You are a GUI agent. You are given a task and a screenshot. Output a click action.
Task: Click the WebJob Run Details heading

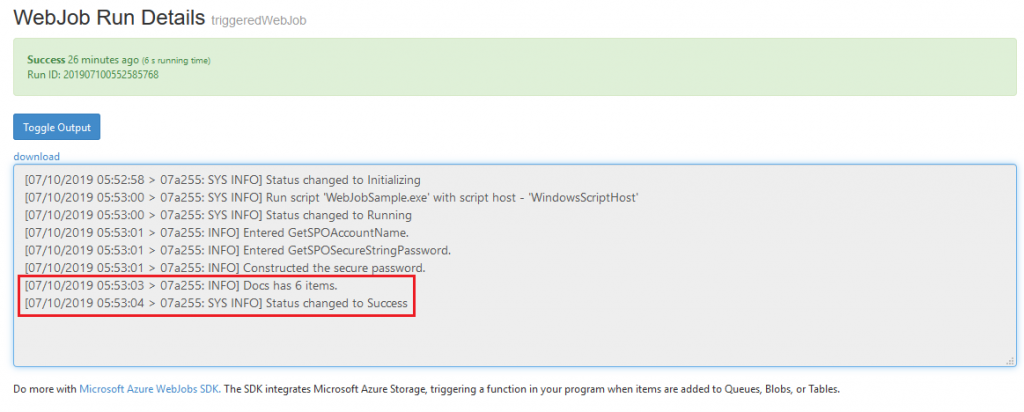pyautogui.click(x=109, y=17)
